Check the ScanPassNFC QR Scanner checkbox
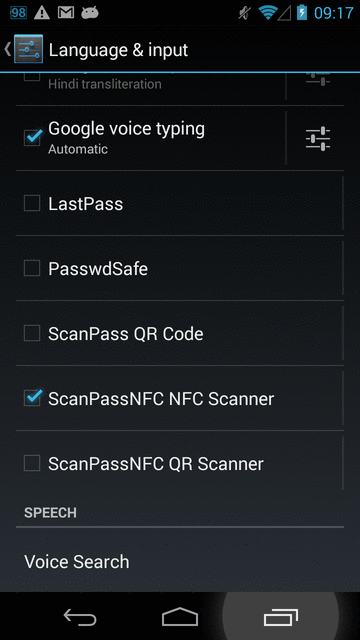The width and height of the screenshot is (360, 640). [32, 463]
